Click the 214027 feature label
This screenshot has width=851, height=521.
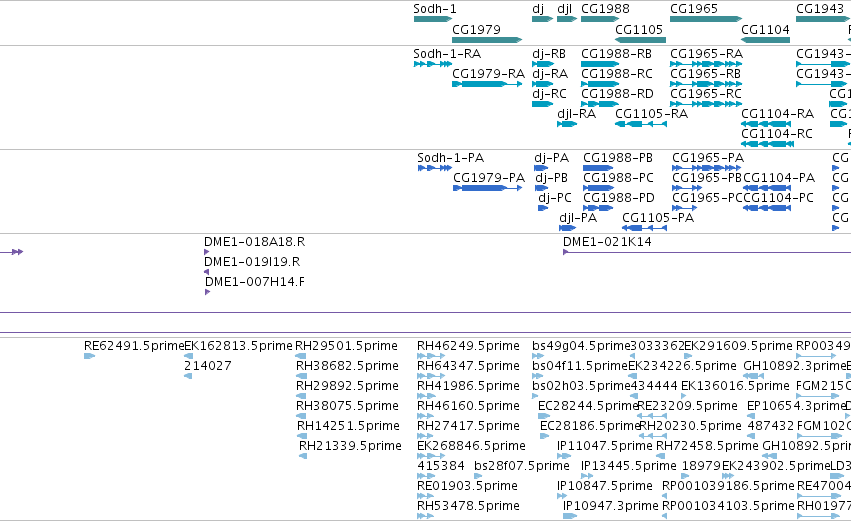(208, 366)
